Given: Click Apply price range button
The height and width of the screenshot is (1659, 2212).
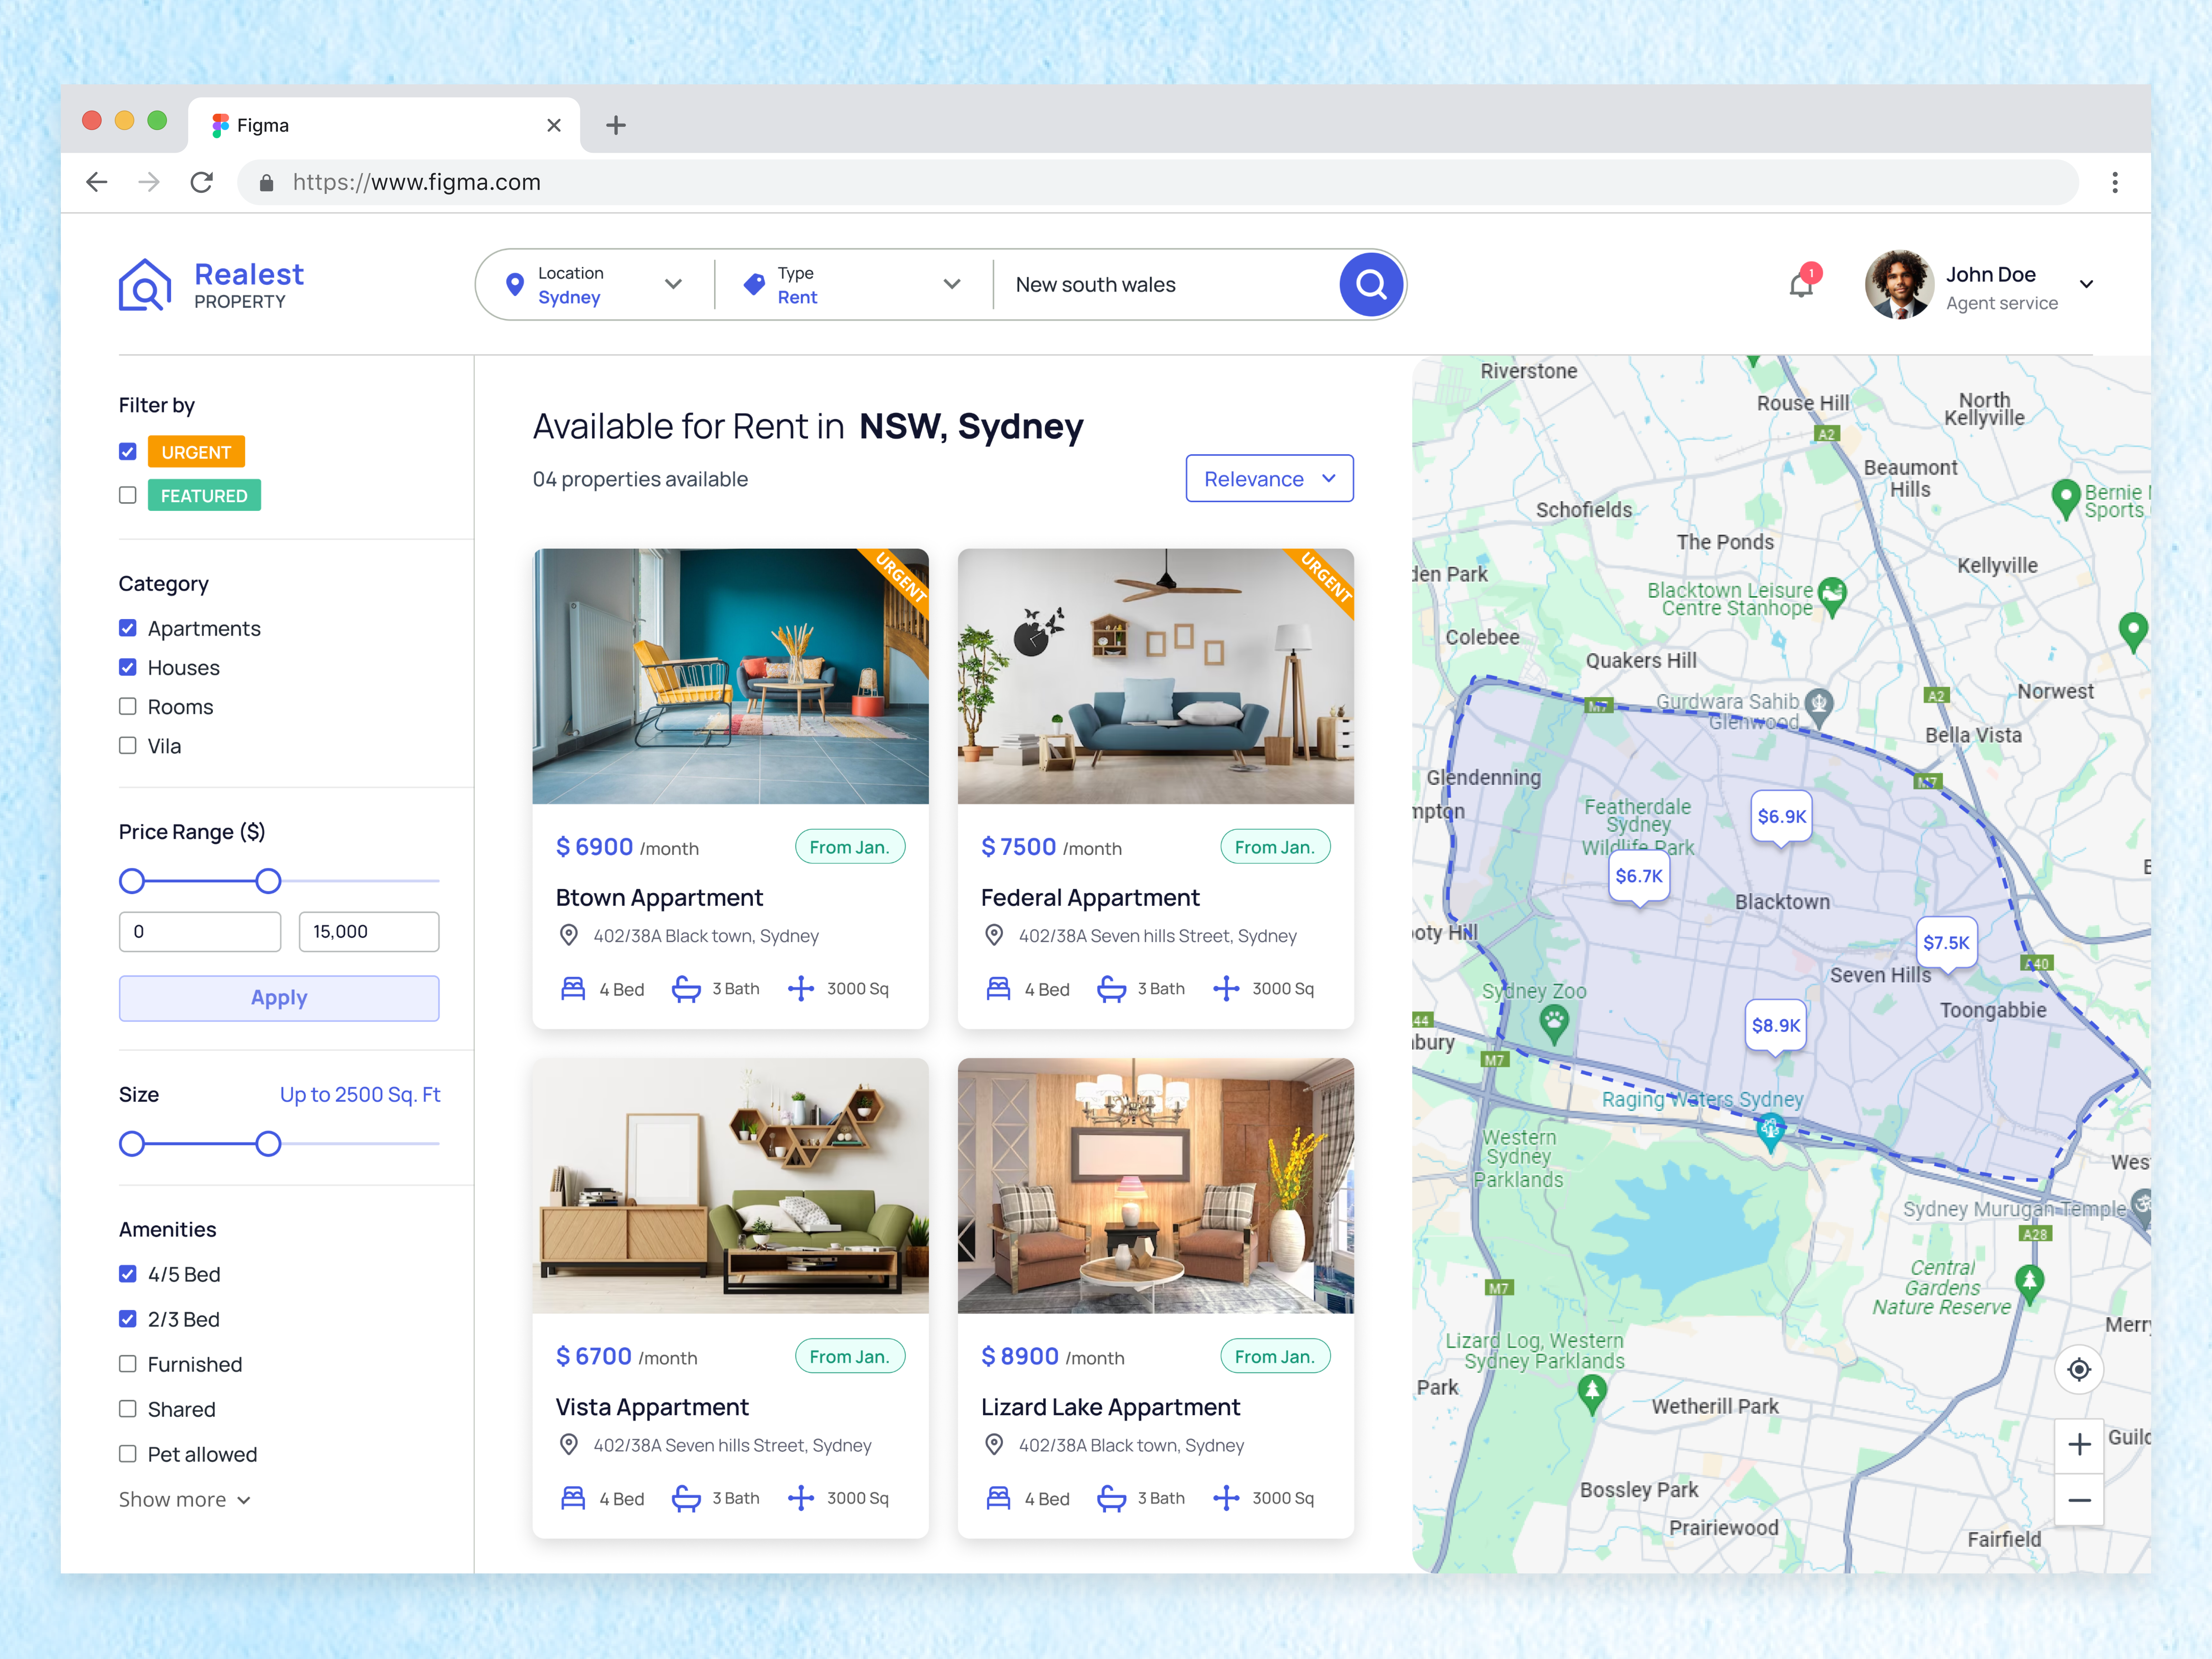Looking at the screenshot, I should pyautogui.click(x=279, y=998).
